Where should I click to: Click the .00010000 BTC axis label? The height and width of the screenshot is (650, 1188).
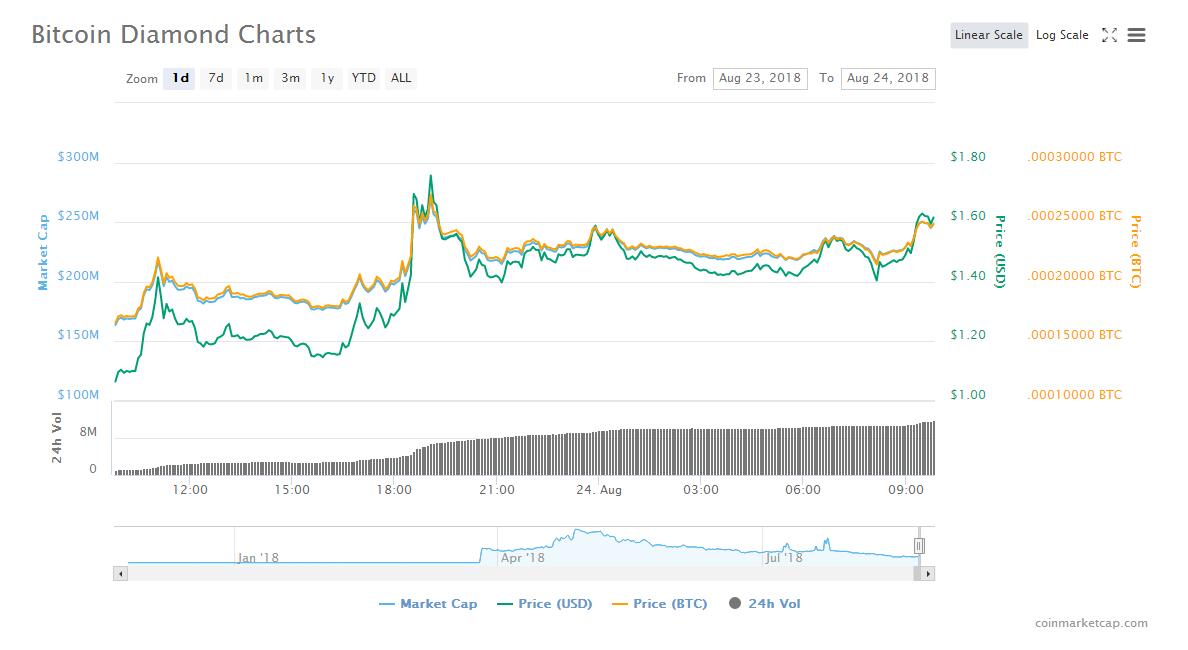1074,395
